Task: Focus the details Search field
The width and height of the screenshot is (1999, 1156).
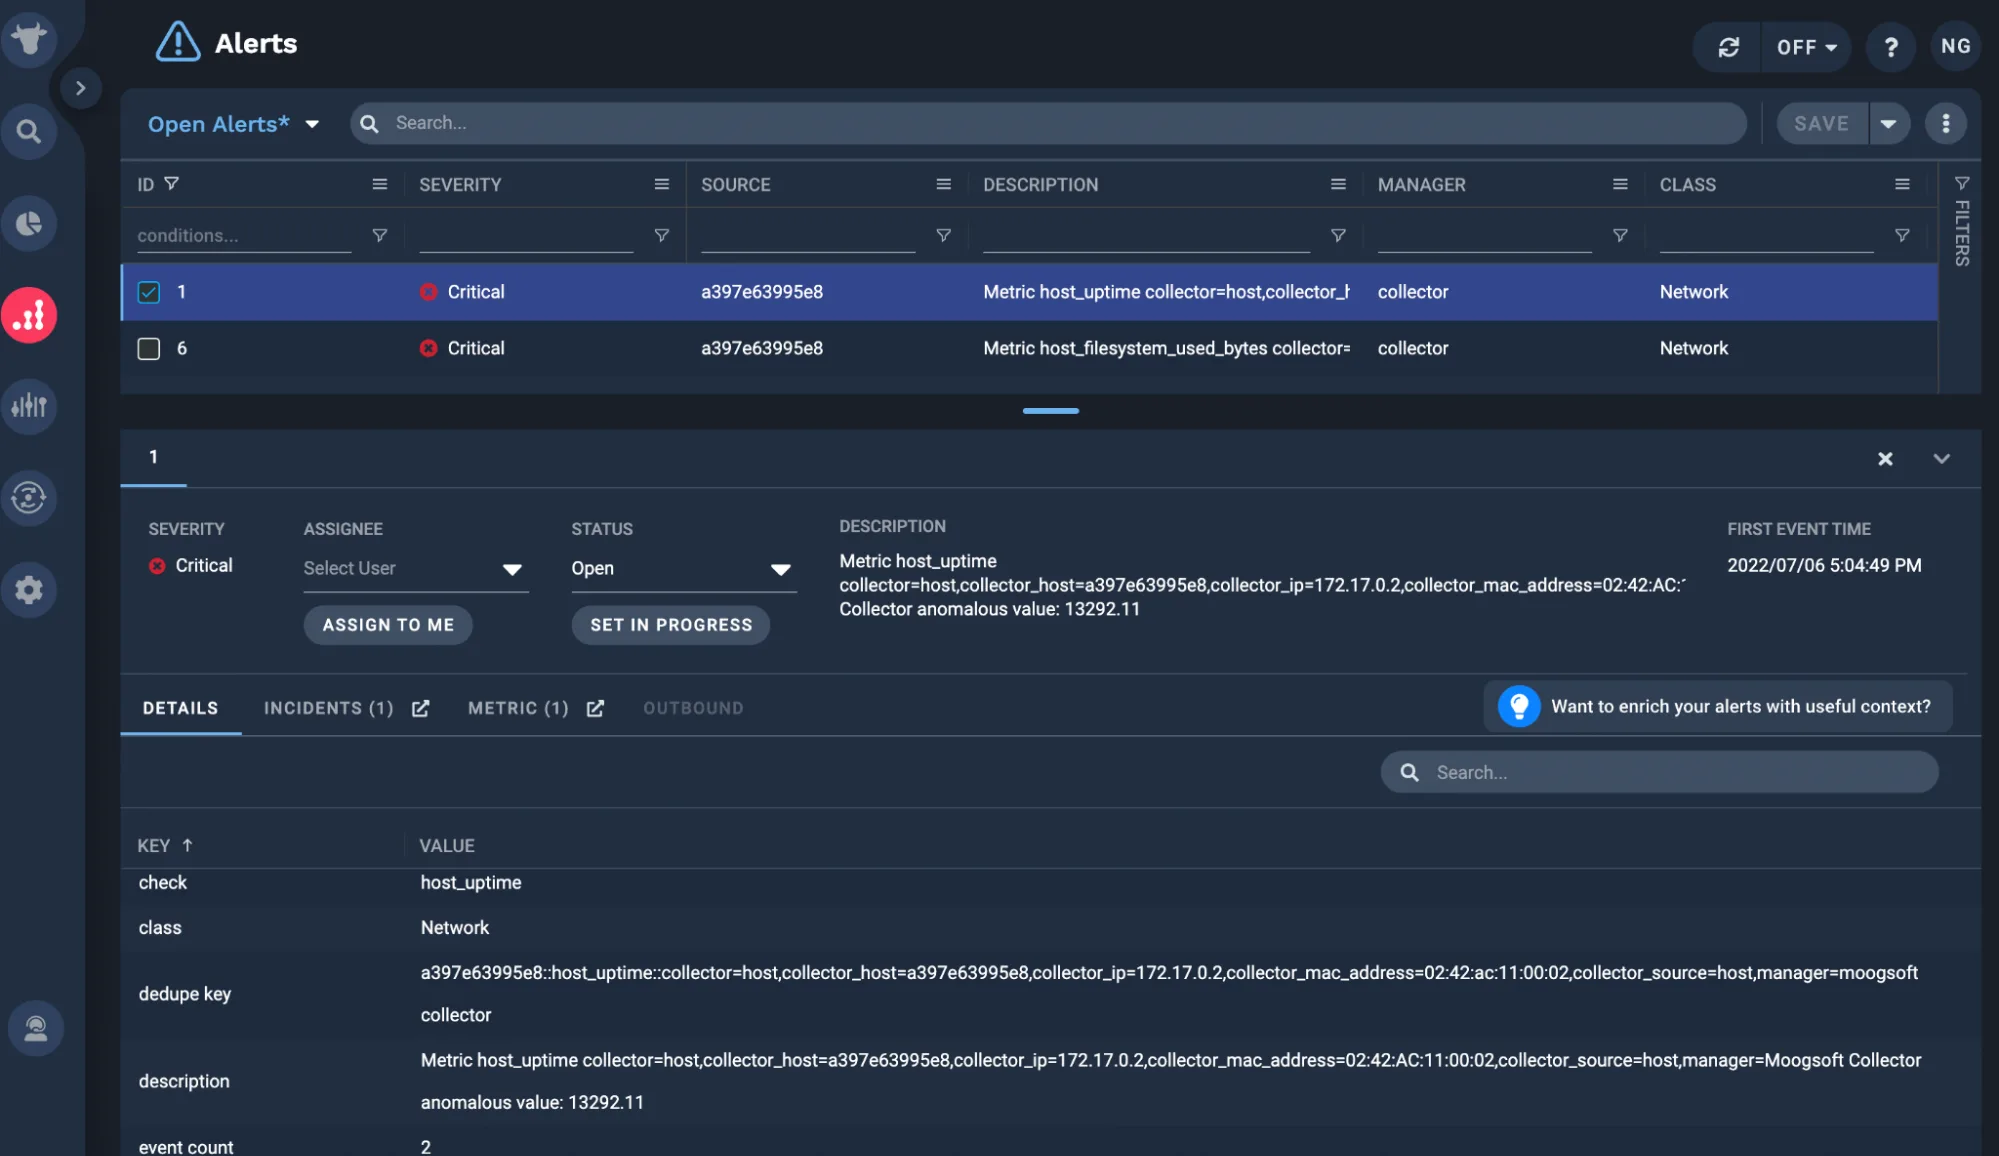Action: coord(1660,772)
